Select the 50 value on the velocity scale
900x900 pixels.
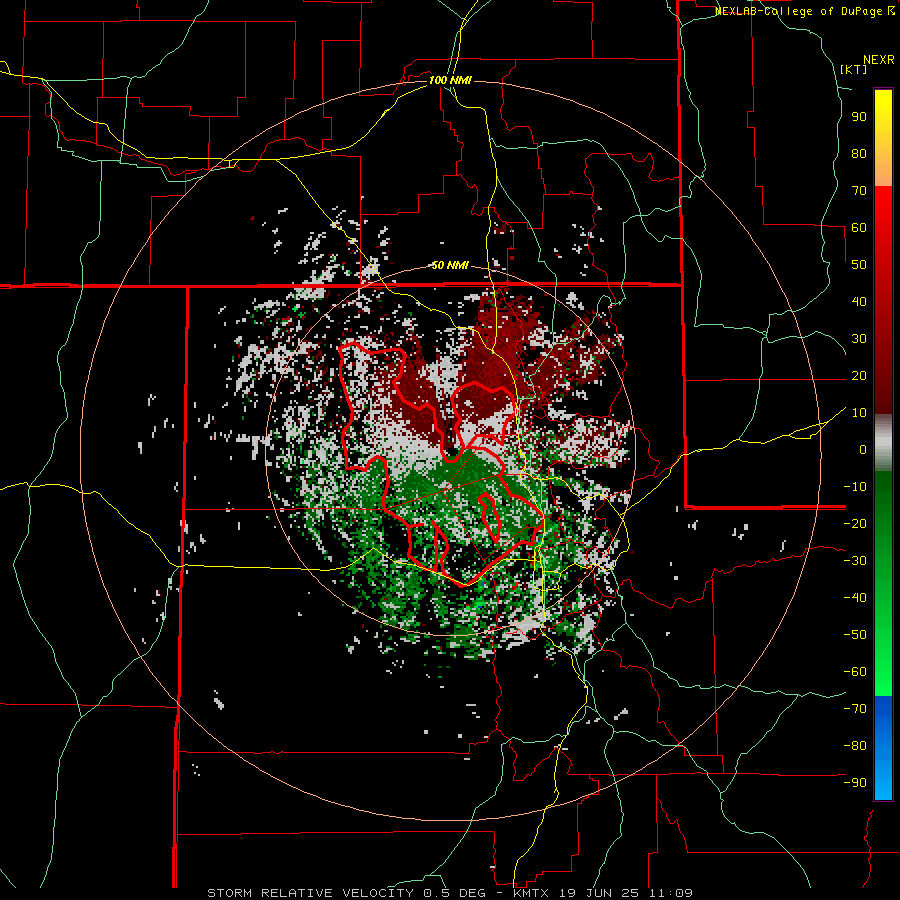[x=859, y=265]
